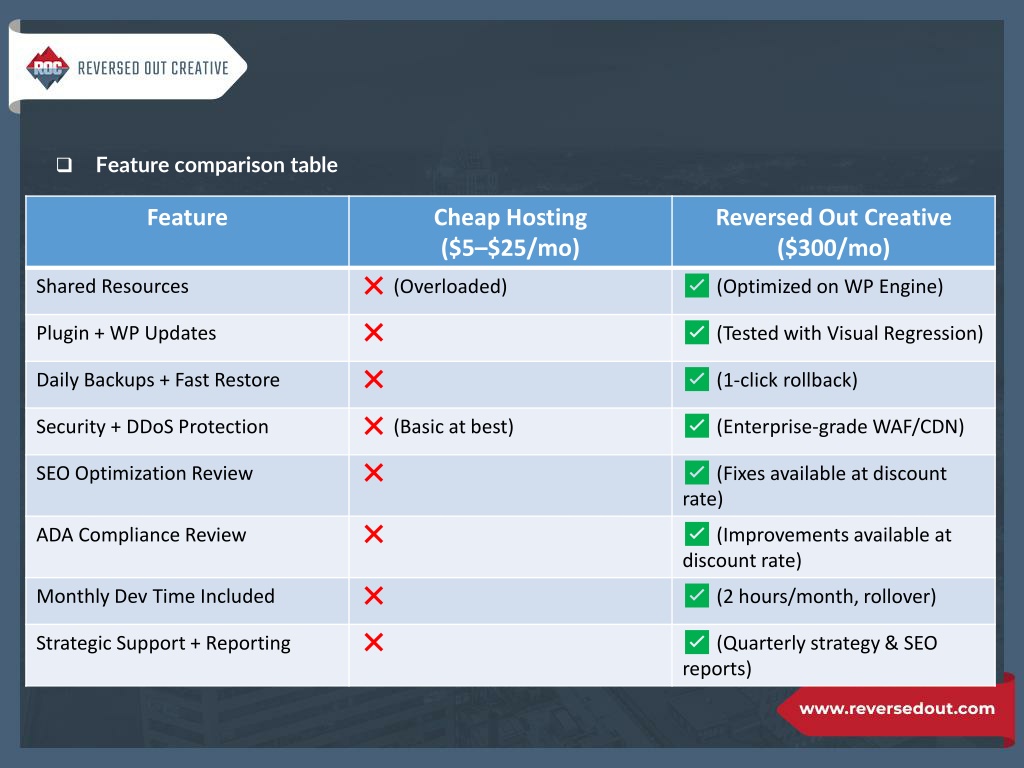Click green checkmark beside Improvements available

(697, 534)
